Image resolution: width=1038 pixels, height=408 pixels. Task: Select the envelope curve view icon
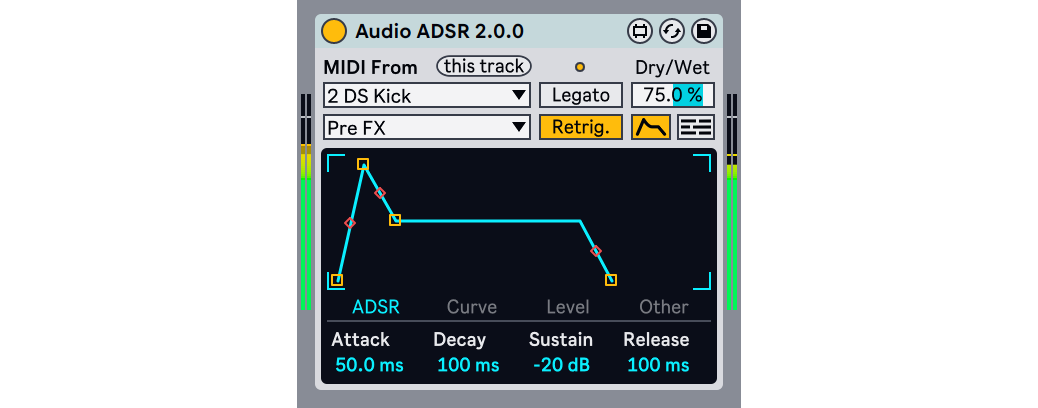pos(651,127)
